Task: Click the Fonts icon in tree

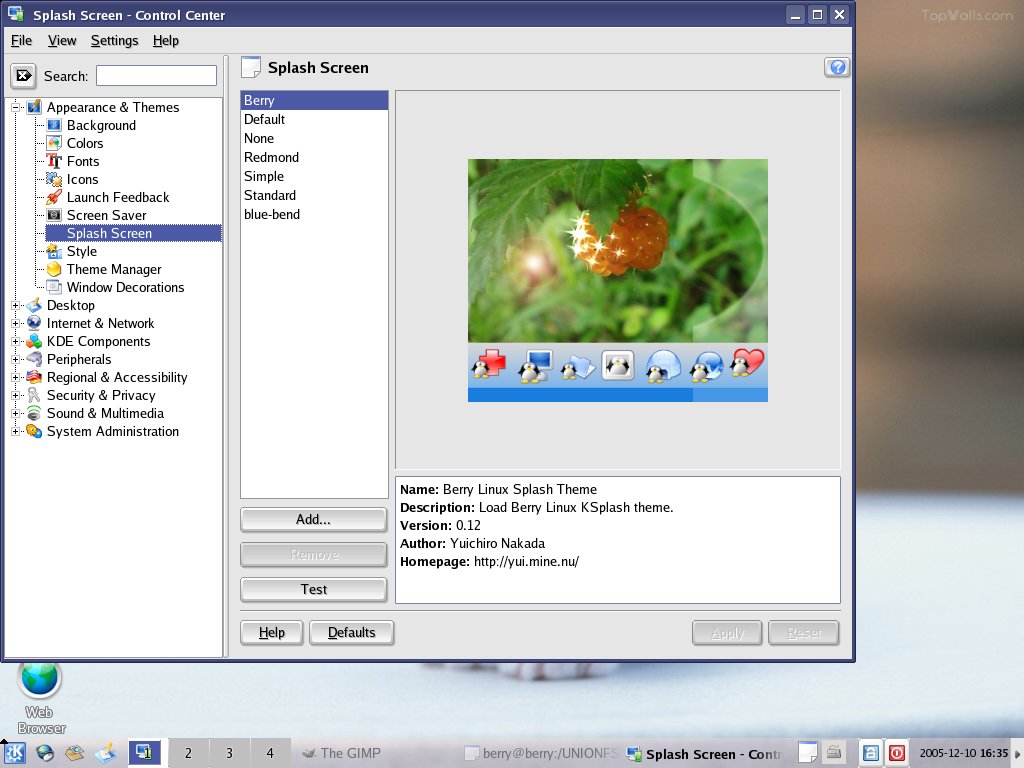Action: click(54, 161)
